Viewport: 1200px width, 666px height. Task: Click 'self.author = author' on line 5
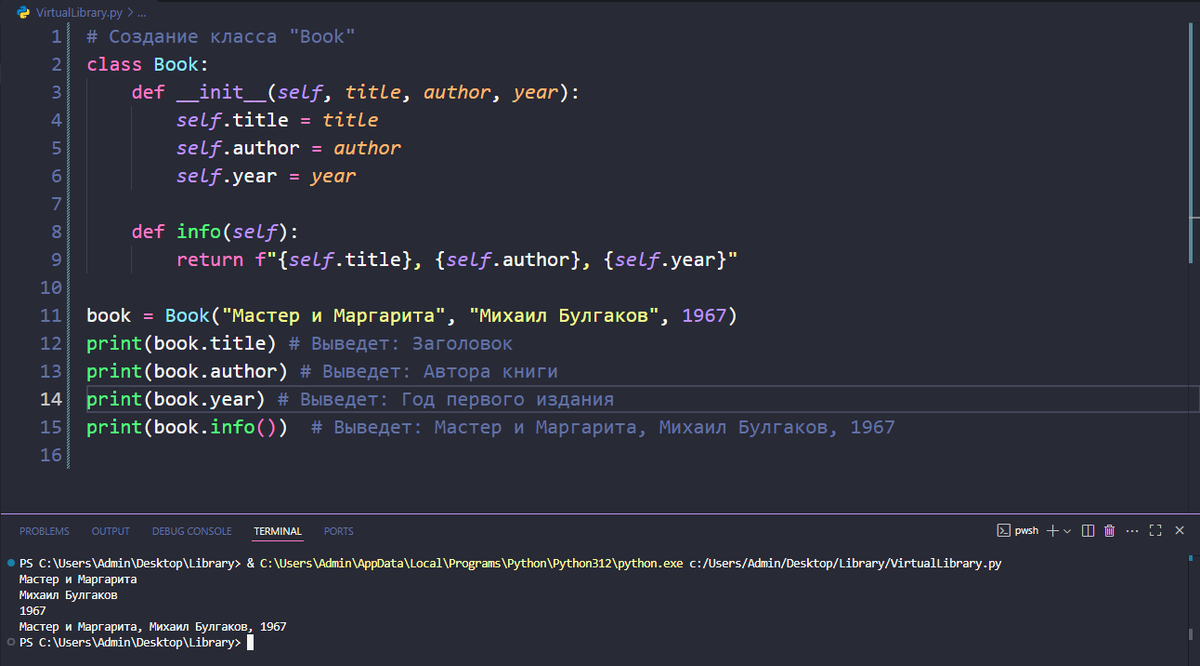(x=289, y=149)
